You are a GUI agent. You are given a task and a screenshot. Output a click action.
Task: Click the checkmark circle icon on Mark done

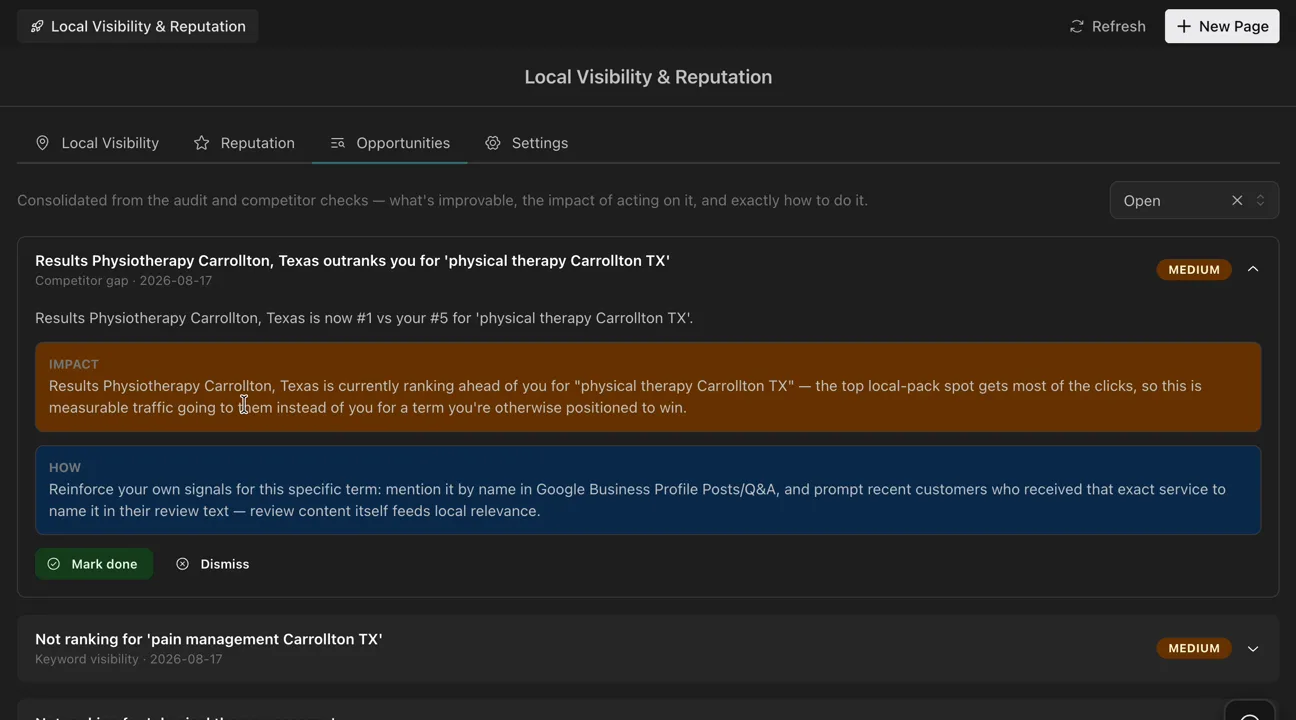[x=54, y=564]
